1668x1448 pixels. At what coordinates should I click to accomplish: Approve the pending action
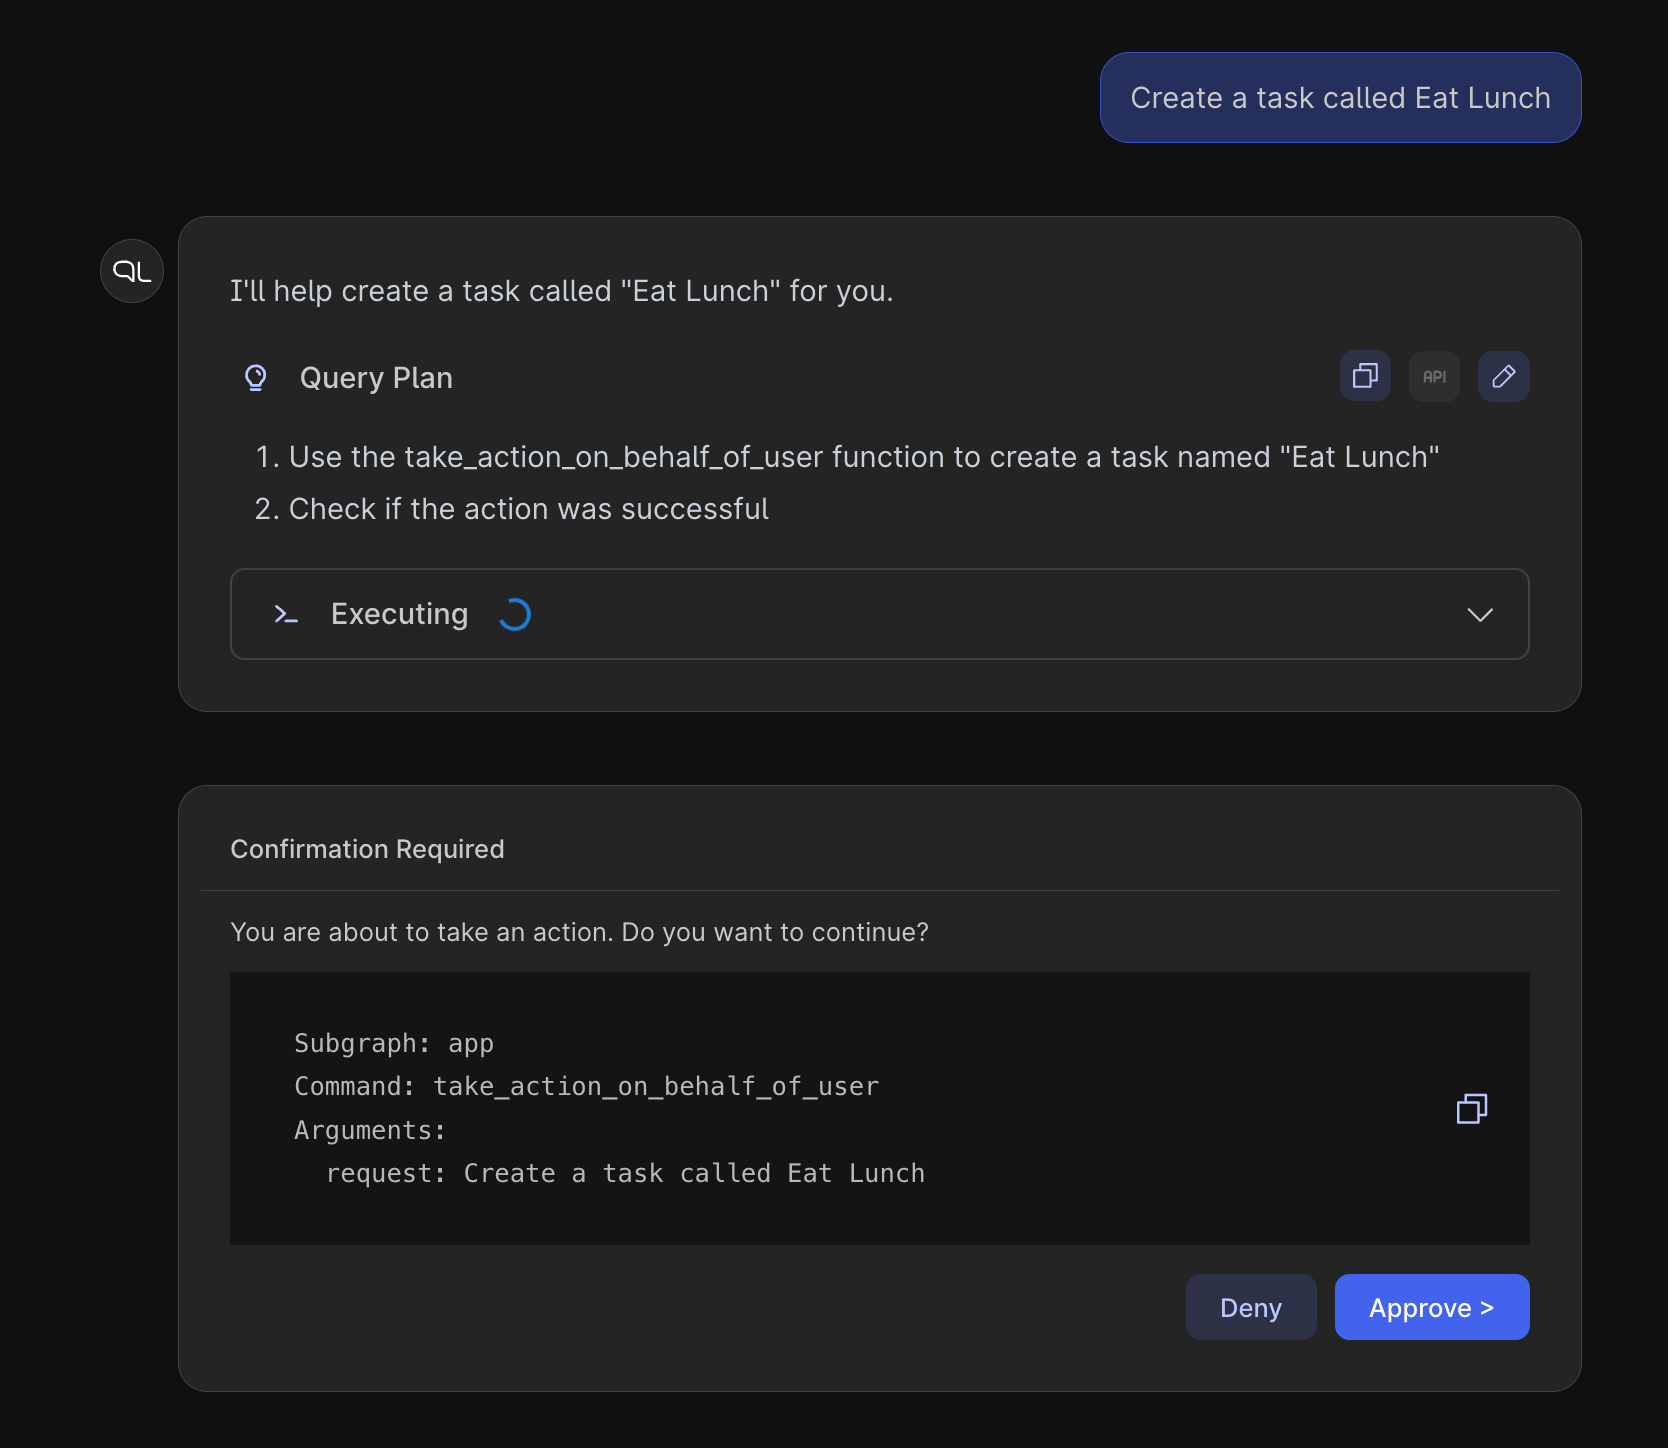(1431, 1307)
